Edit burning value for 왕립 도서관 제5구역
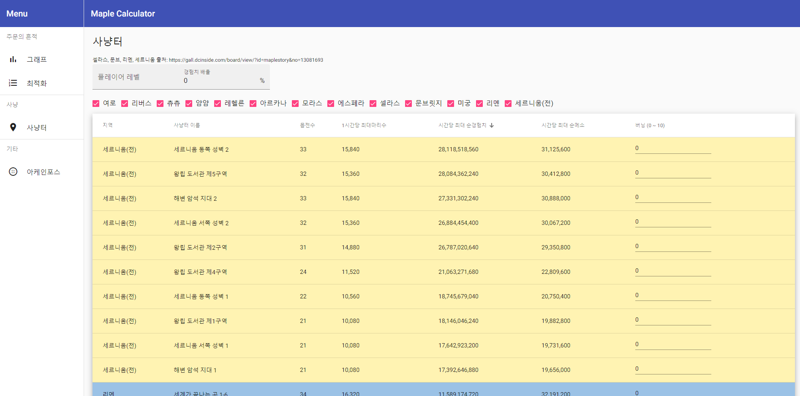 tap(673, 173)
